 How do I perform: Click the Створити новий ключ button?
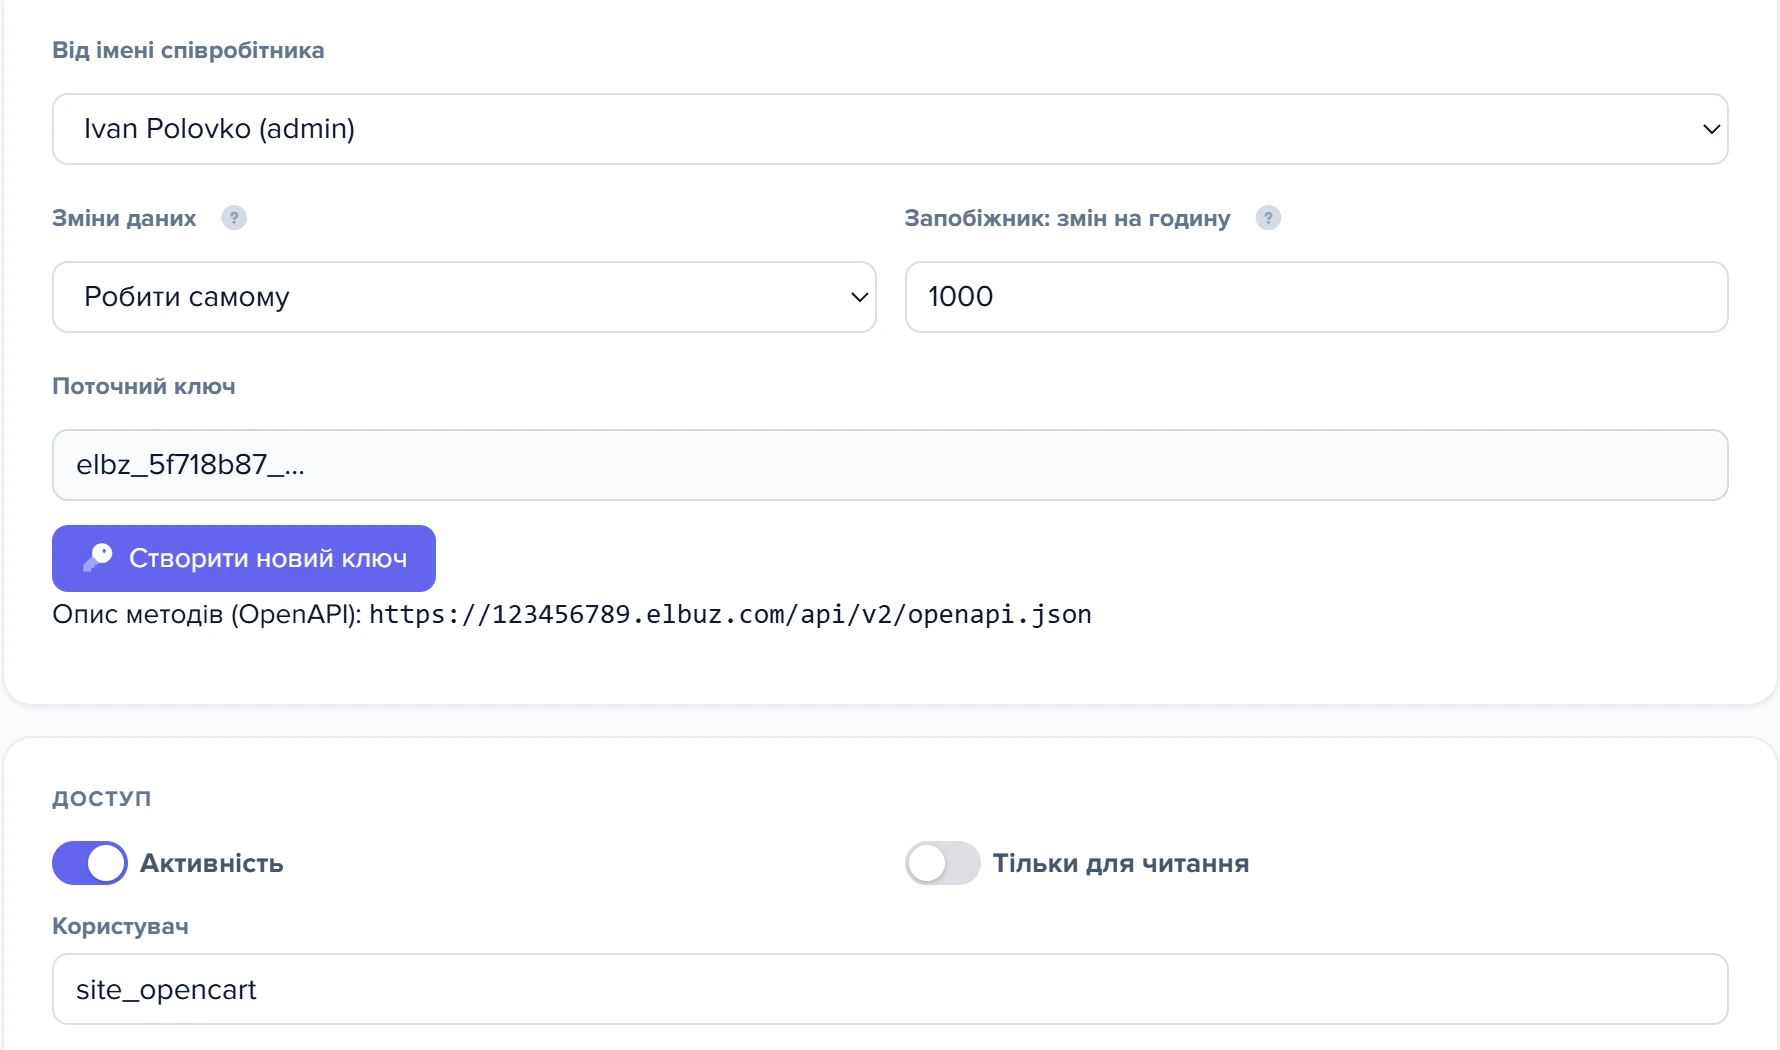[x=244, y=558]
